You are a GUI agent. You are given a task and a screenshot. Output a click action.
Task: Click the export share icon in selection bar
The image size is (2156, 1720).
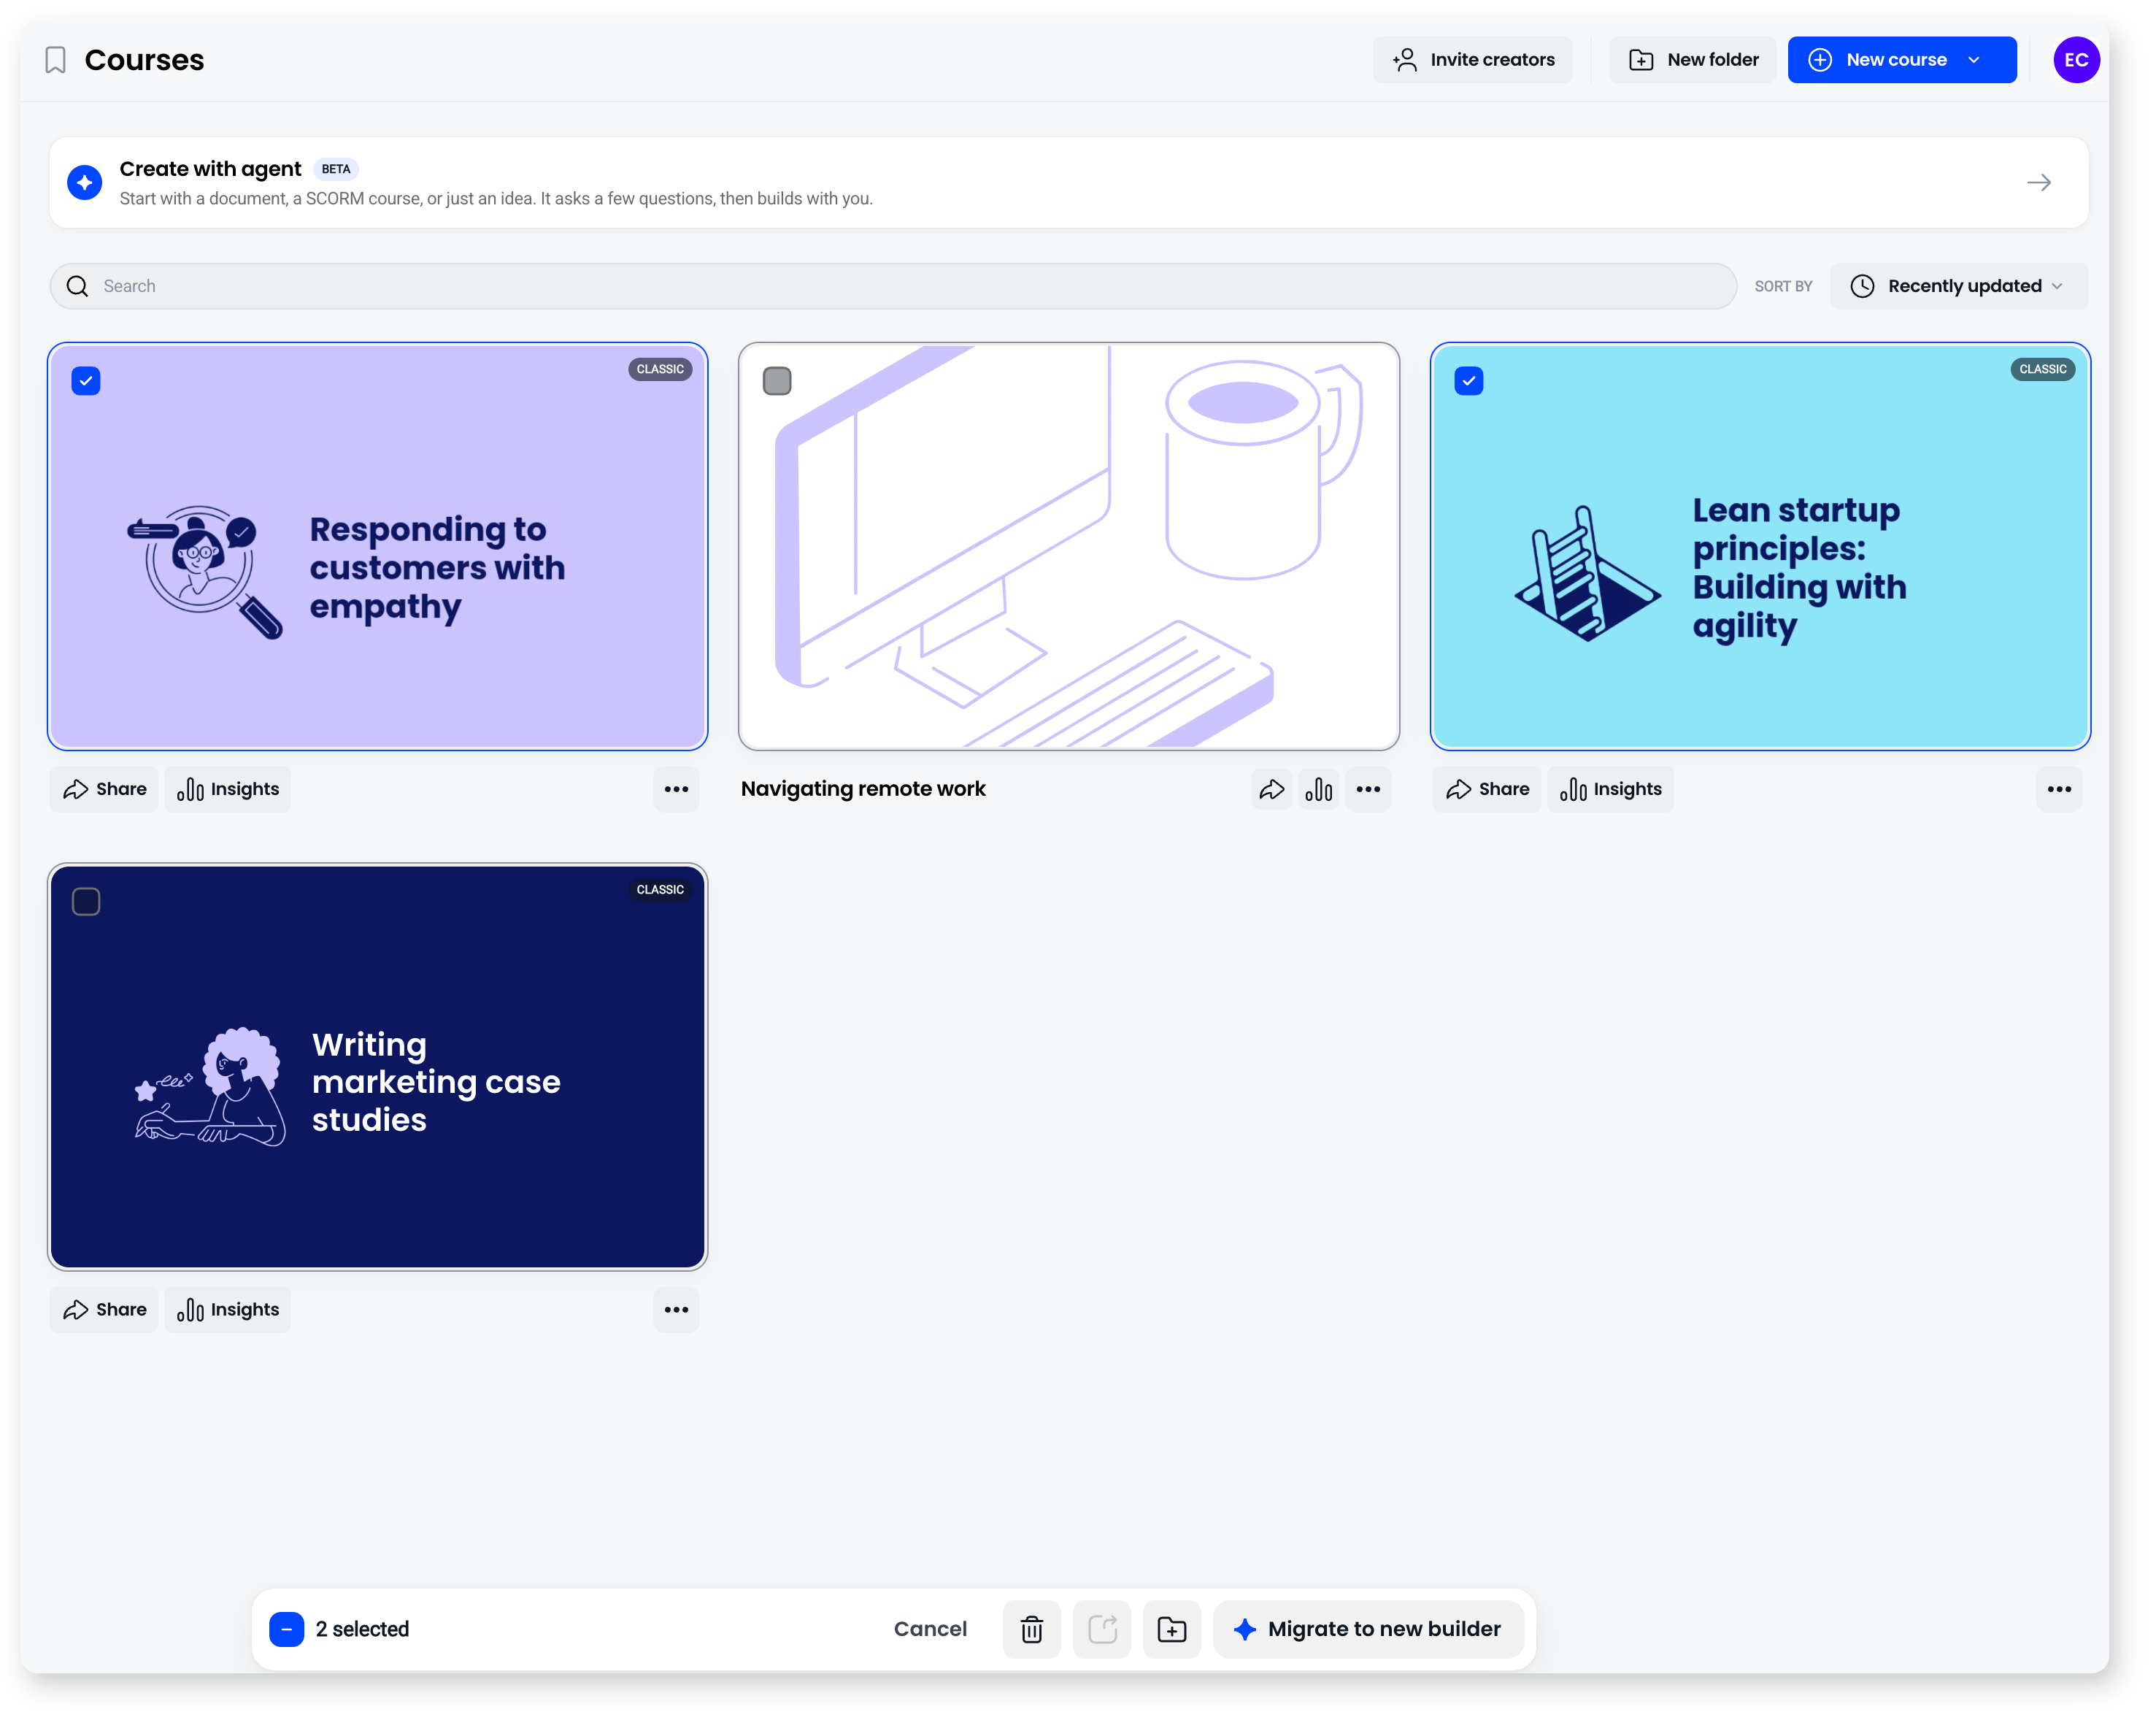tap(1102, 1629)
